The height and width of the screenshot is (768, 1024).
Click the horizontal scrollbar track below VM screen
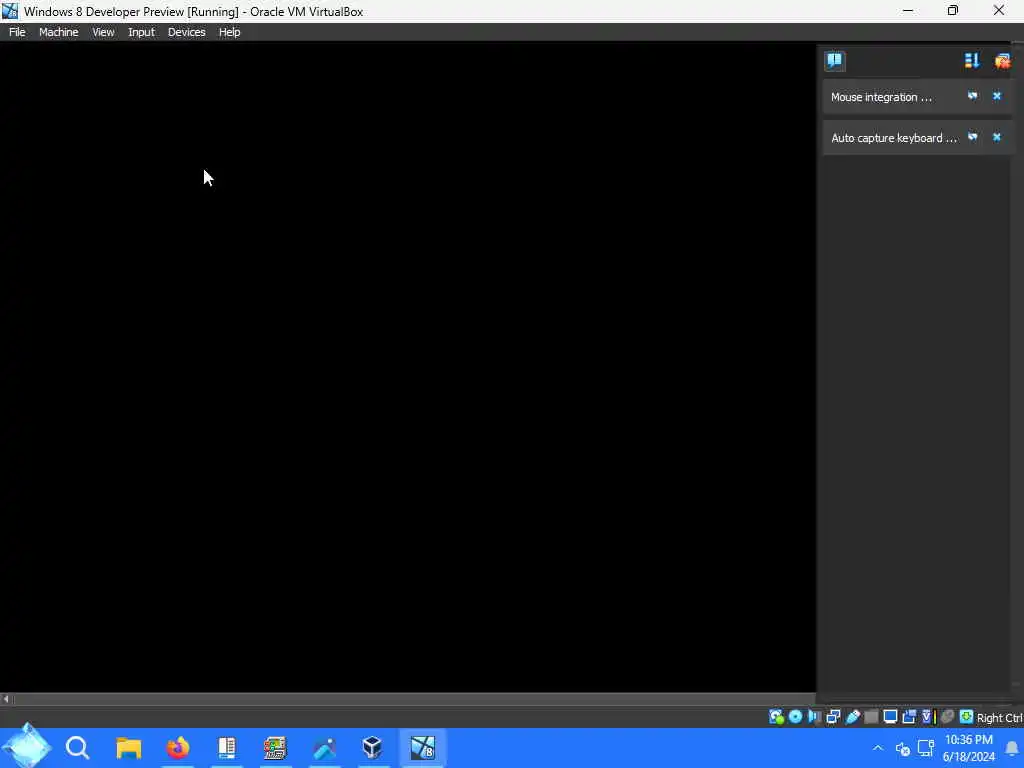tap(414, 699)
